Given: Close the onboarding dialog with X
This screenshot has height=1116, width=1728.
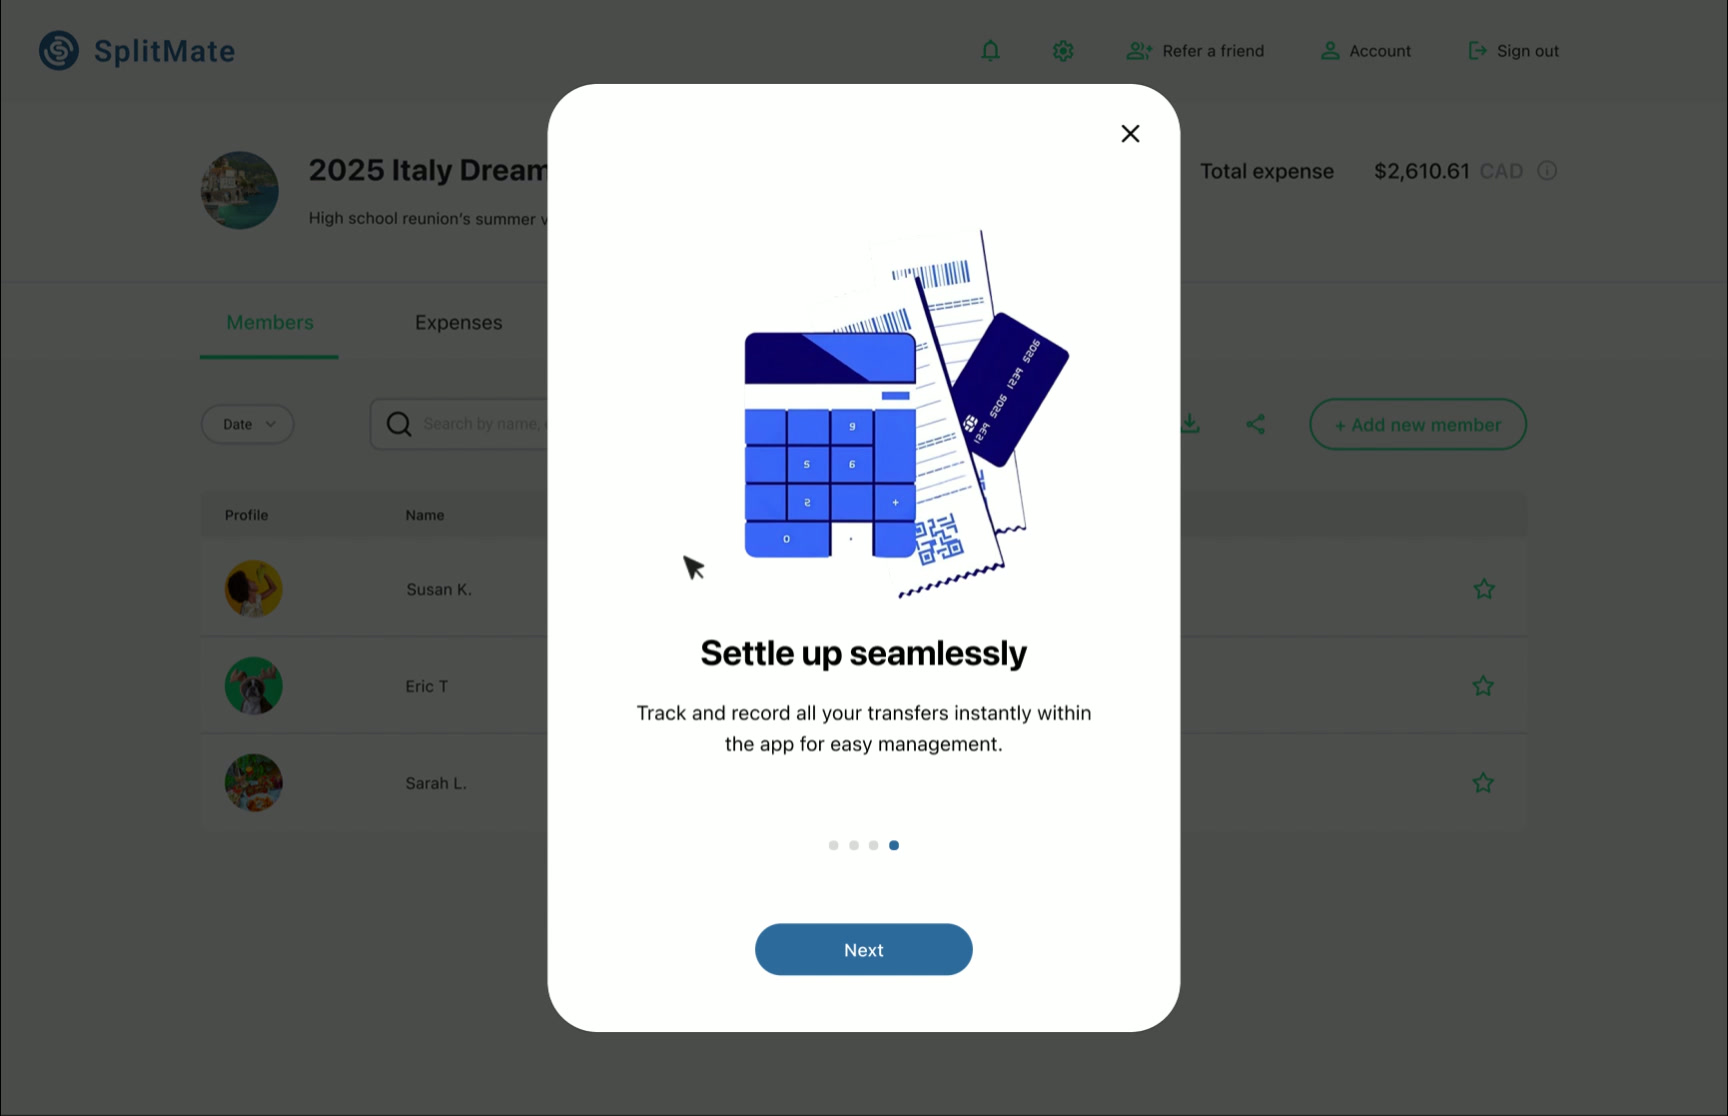Looking at the screenshot, I should [x=1130, y=134].
